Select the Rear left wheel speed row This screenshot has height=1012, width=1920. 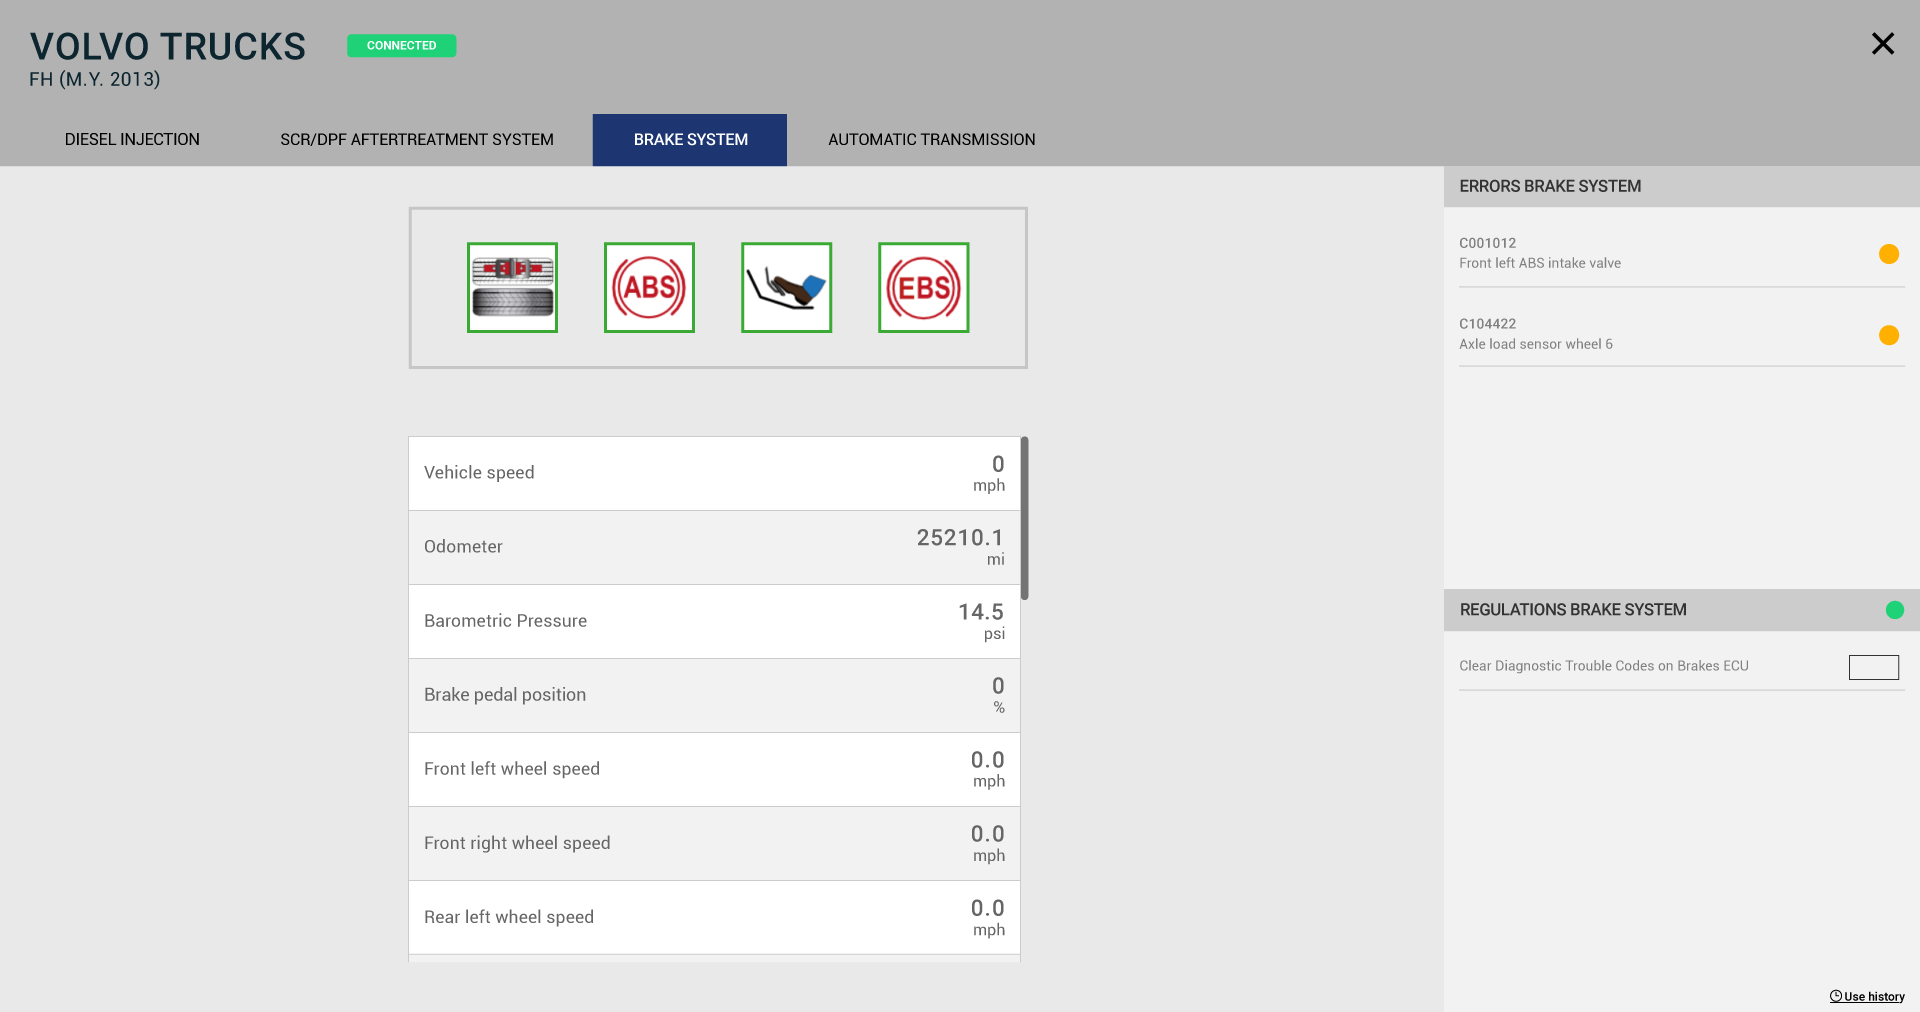point(714,918)
